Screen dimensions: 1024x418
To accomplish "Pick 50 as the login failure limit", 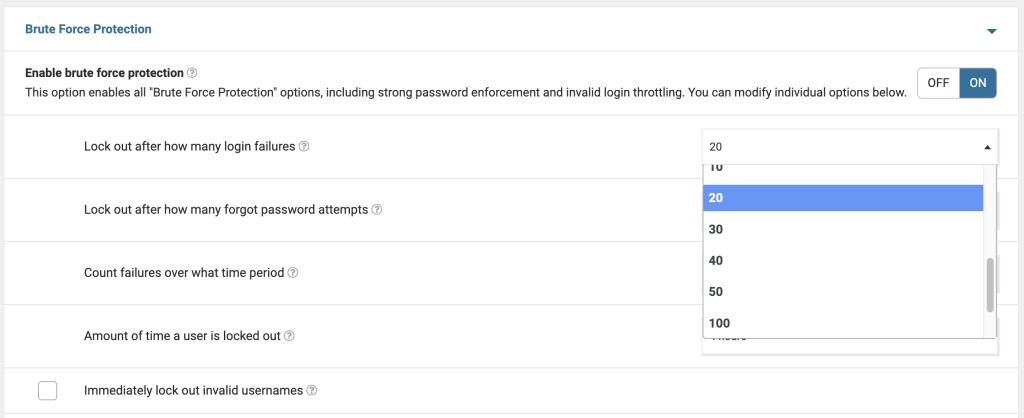I will [716, 291].
